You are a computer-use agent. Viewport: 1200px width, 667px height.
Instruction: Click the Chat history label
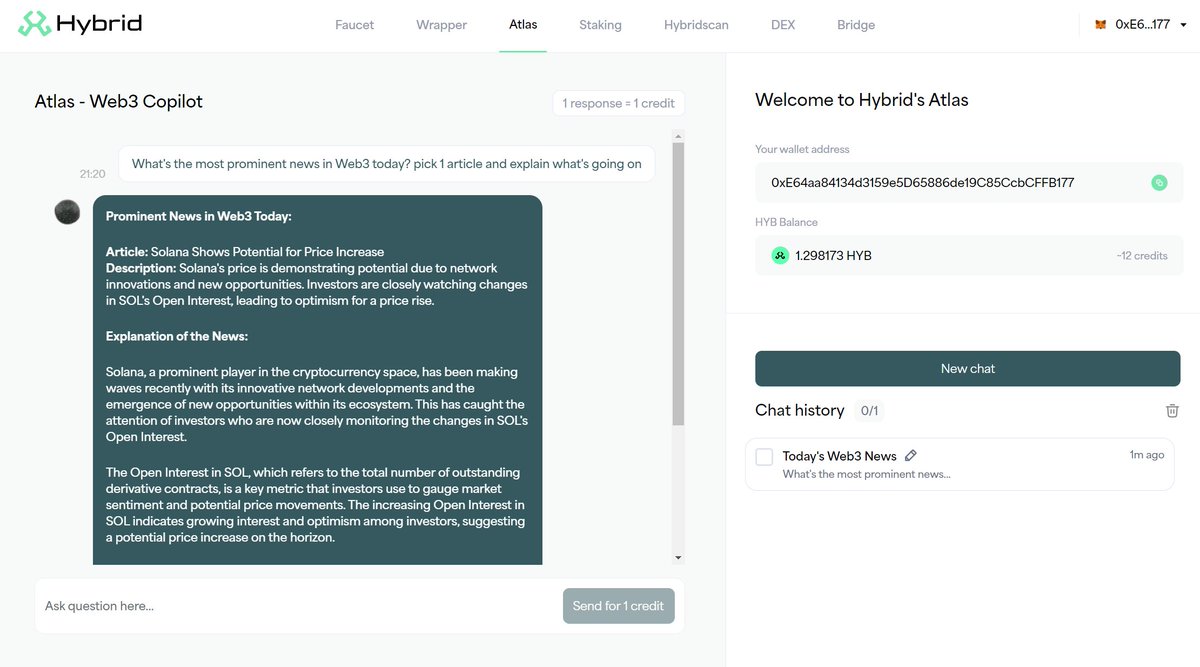click(799, 410)
